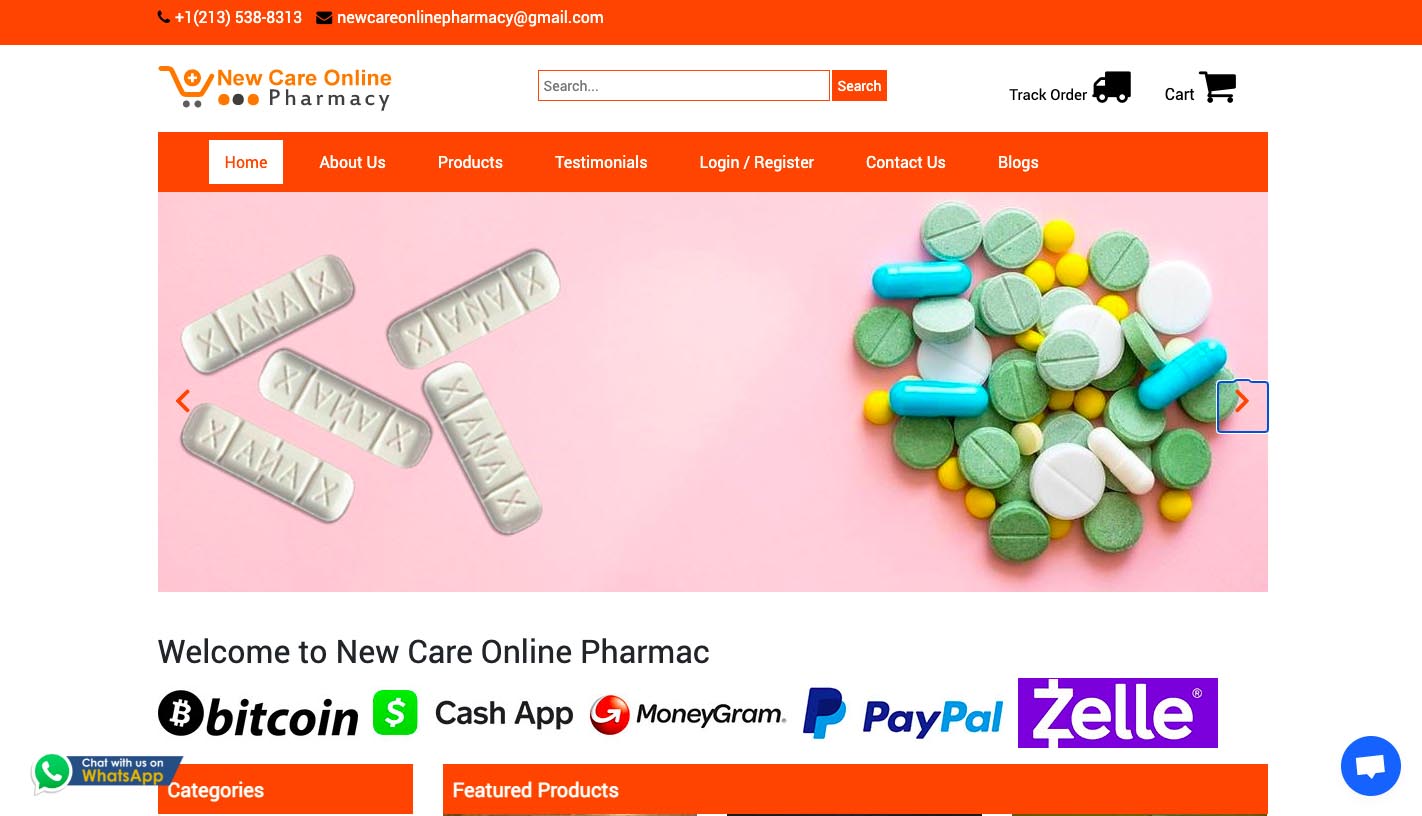1422x816 pixels.
Task: Click the envelope email icon
Action: [x=324, y=17]
